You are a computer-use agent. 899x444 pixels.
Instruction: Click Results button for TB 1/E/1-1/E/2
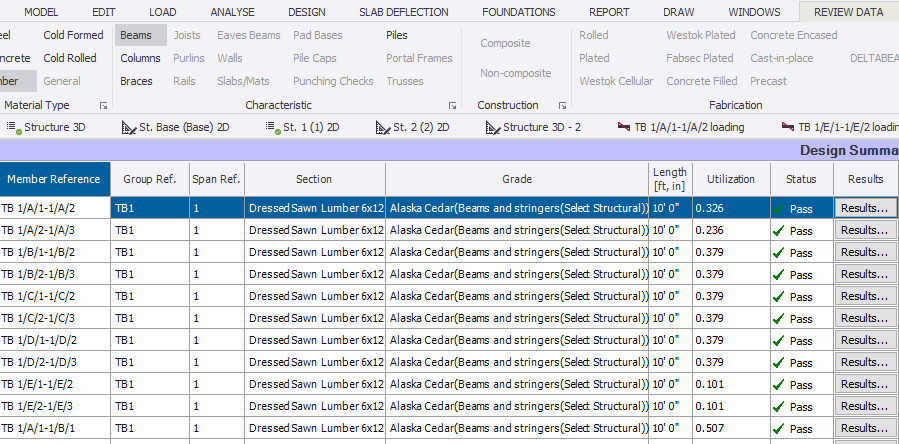865,384
